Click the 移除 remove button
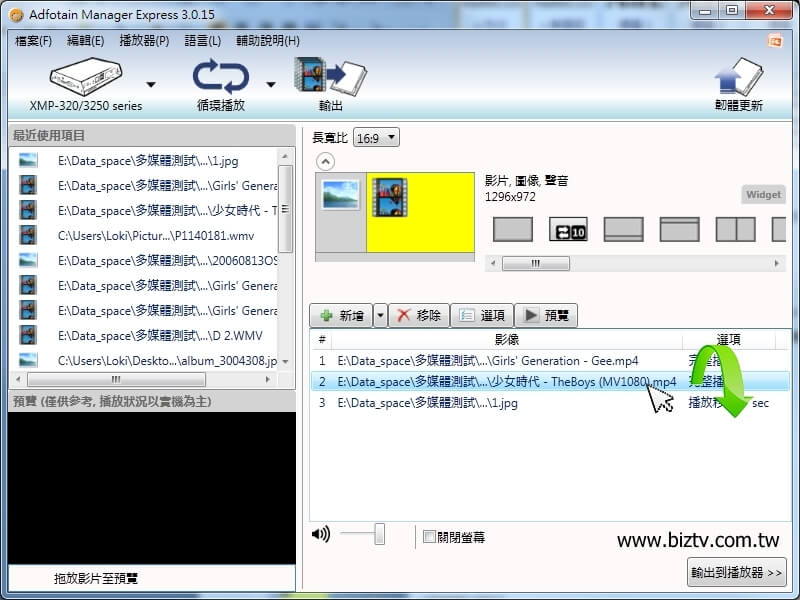 [x=419, y=315]
